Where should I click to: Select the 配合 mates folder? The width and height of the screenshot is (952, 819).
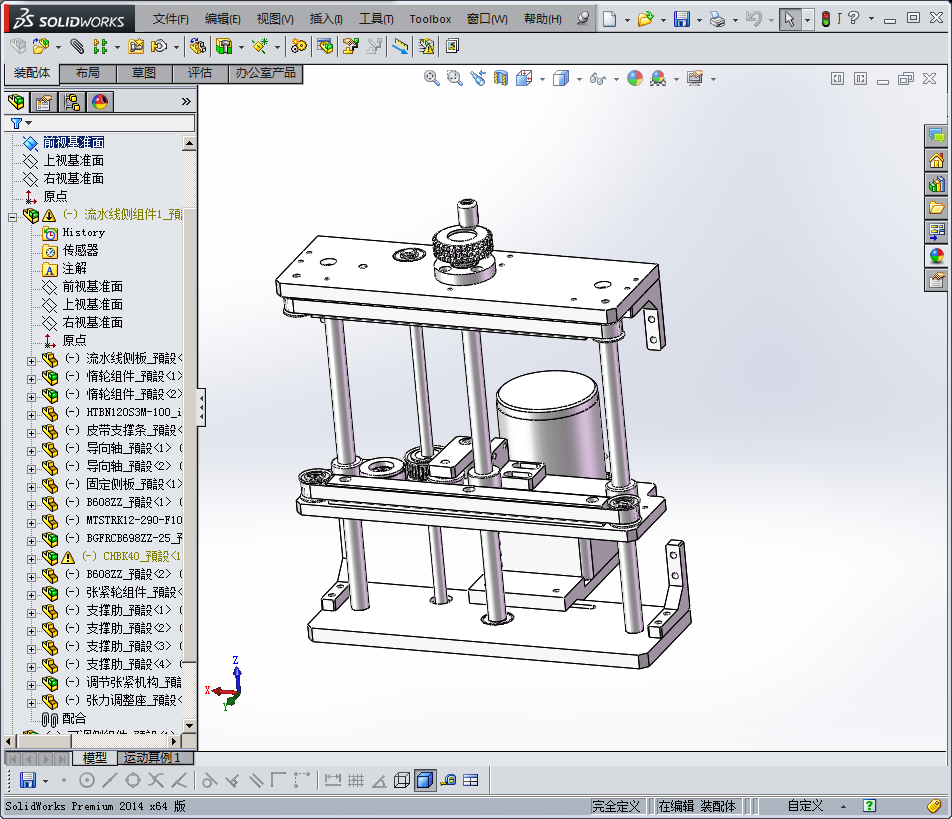coord(74,719)
